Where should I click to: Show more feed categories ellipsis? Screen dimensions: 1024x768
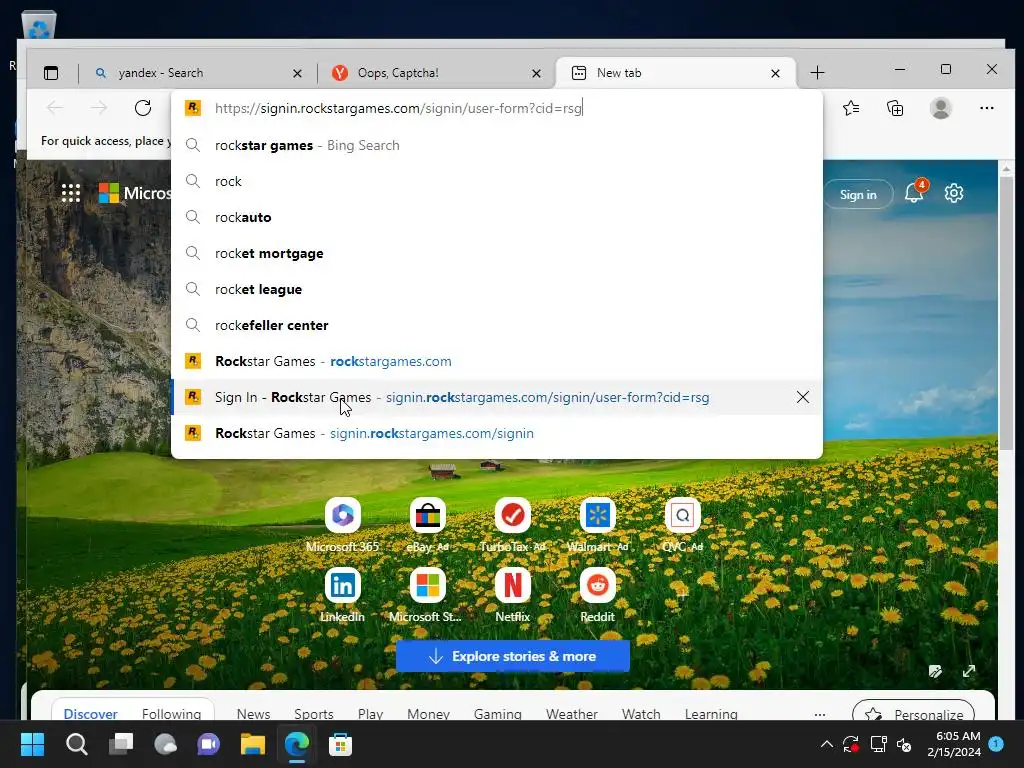[820, 714]
